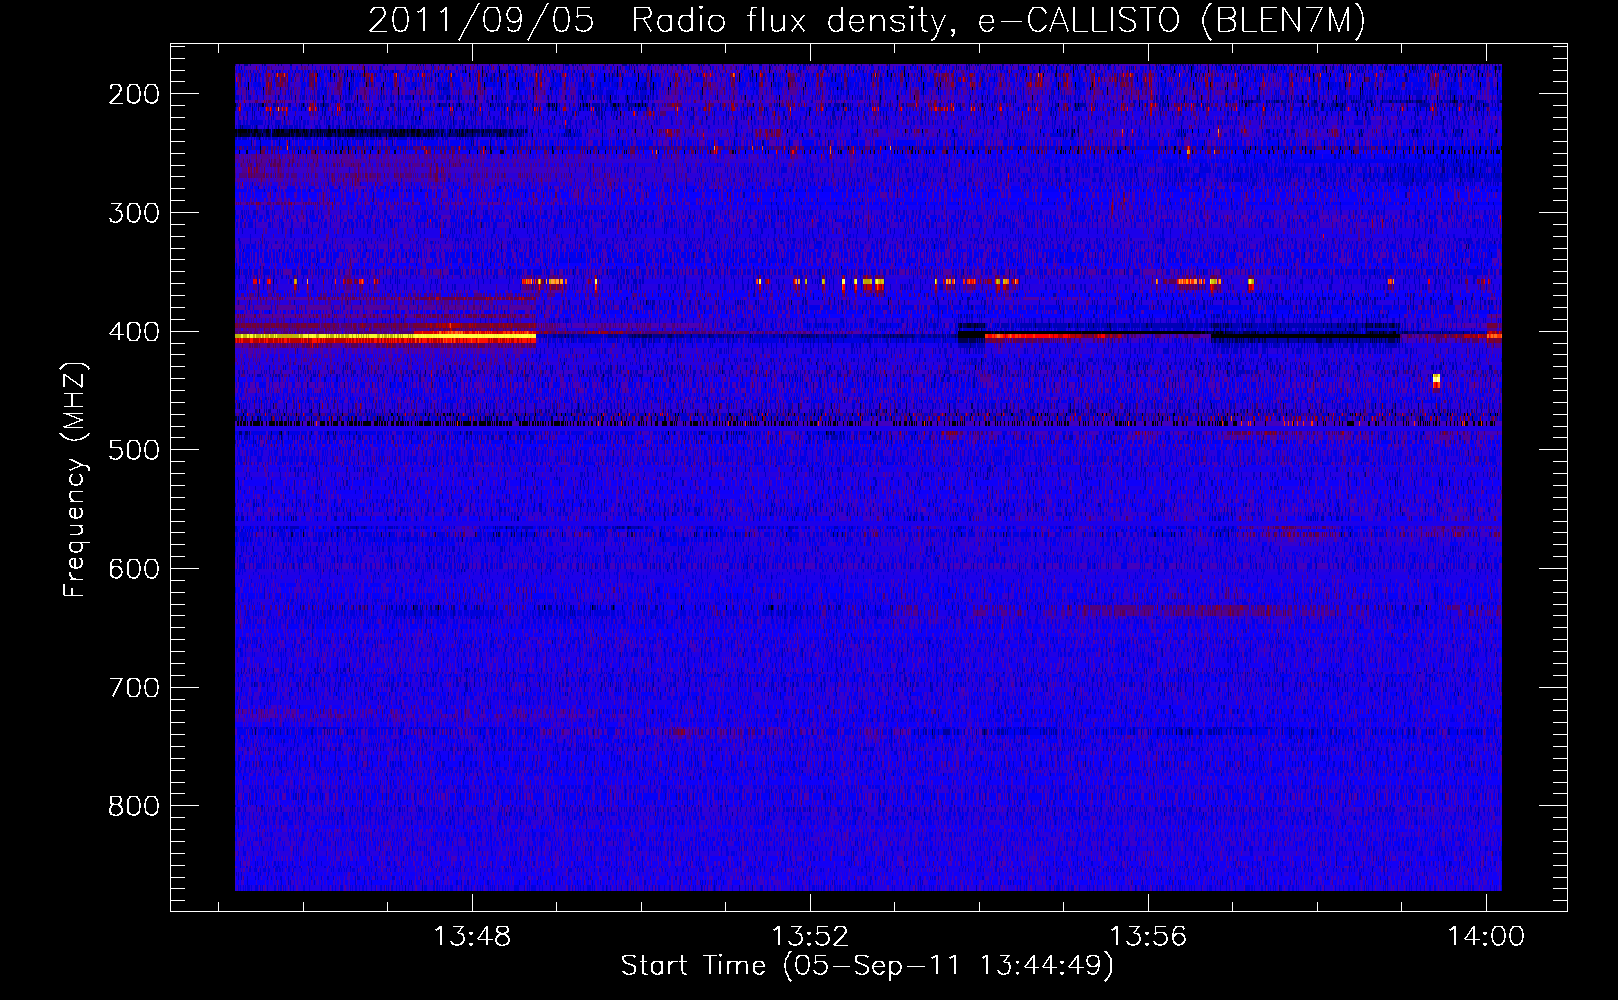This screenshot has width=1618, height=1000.
Task: Select the Frequency (MHZ) axis label
Action: 75,480
